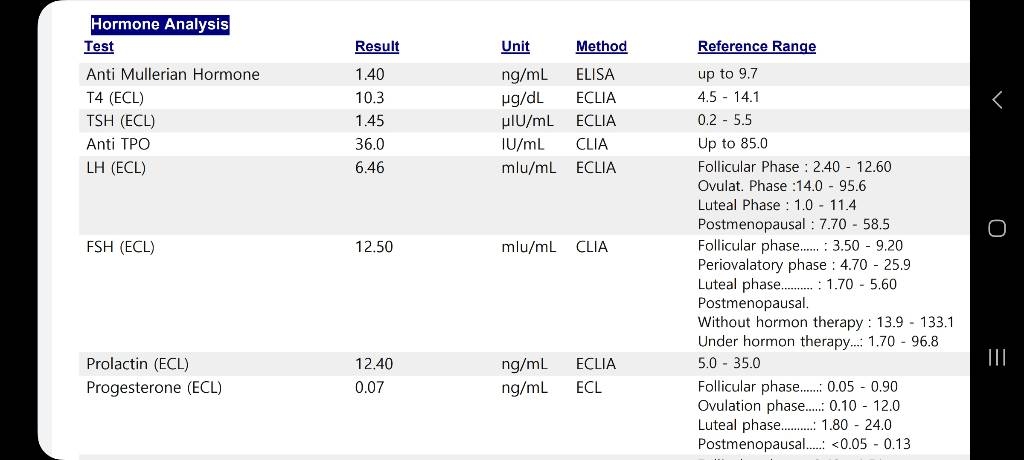Click the Reference Range column header
1024x460 pixels.
[x=757, y=46]
